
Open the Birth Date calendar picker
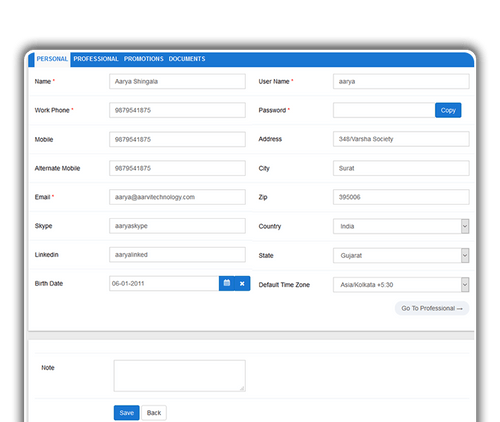(227, 283)
